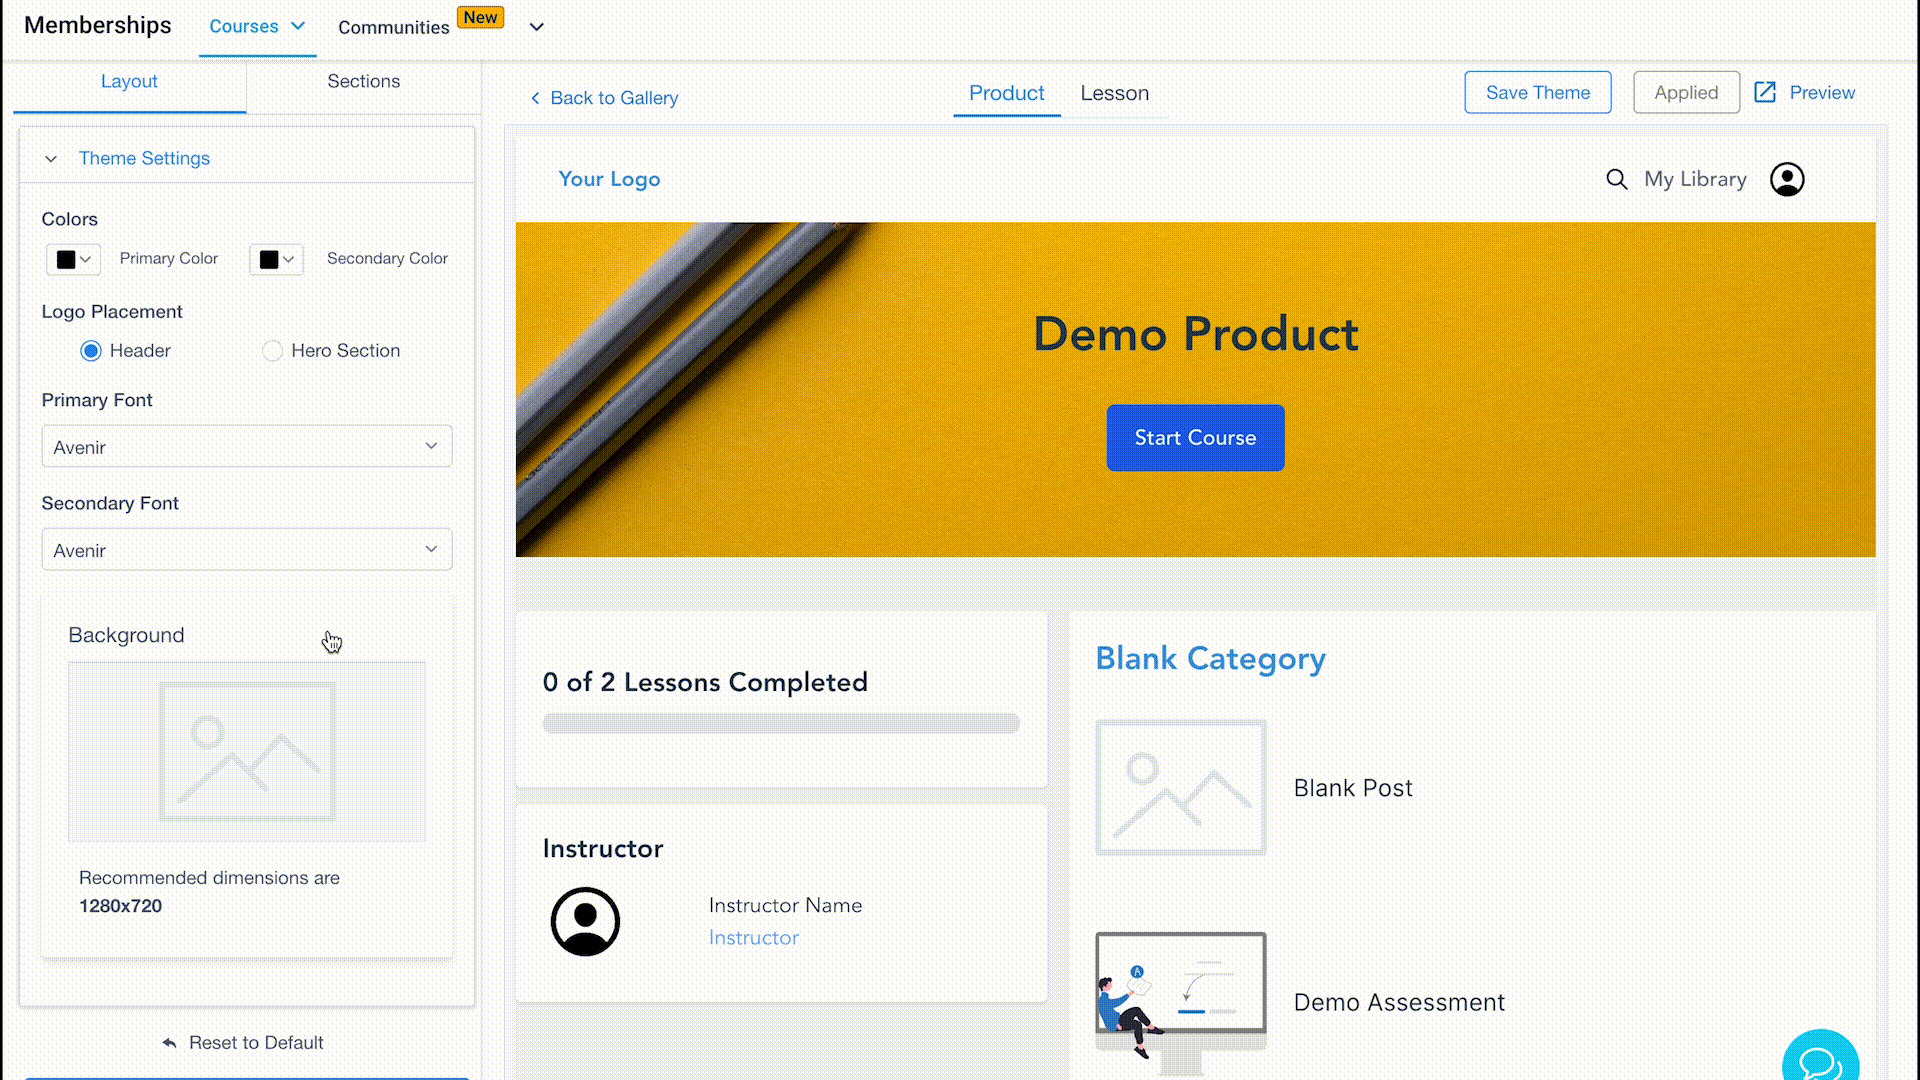Switch to the Lesson tab

tap(1114, 93)
